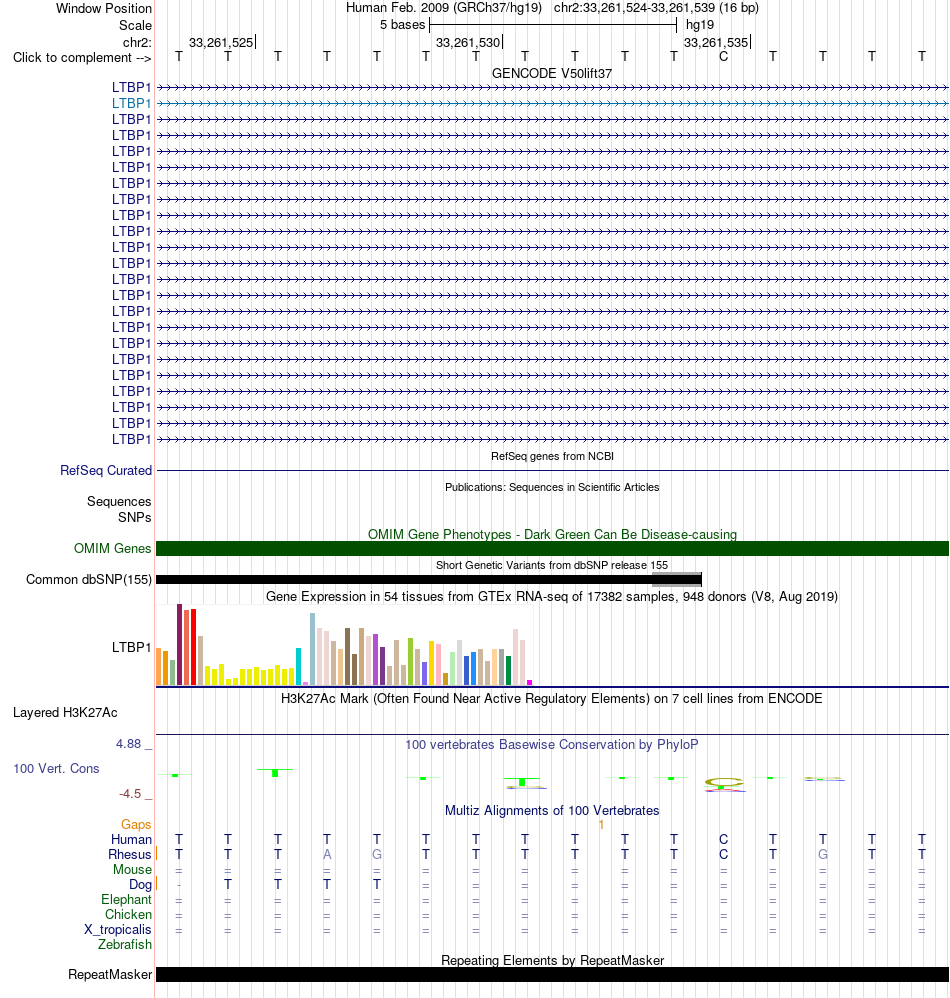Click the yellow C logo in PhyloP track
Screen dimensions: 950x998
724,782
